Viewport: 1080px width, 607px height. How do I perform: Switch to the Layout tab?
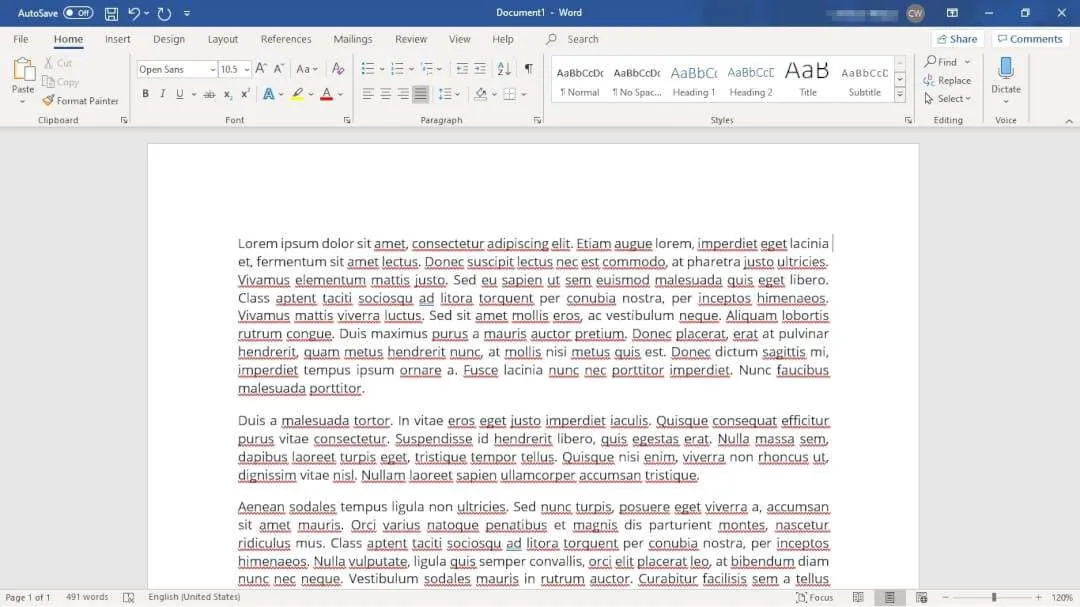pyautogui.click(x=222, y=39)
